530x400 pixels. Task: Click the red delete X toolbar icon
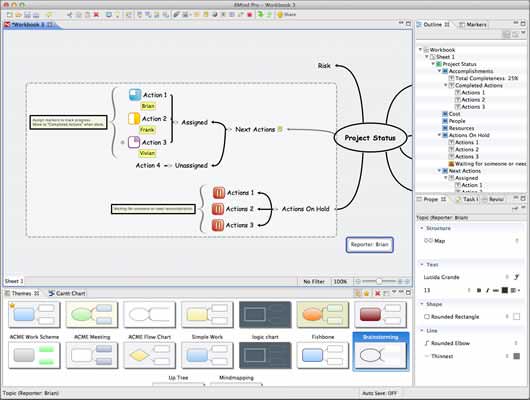click(x=96, y=15)
